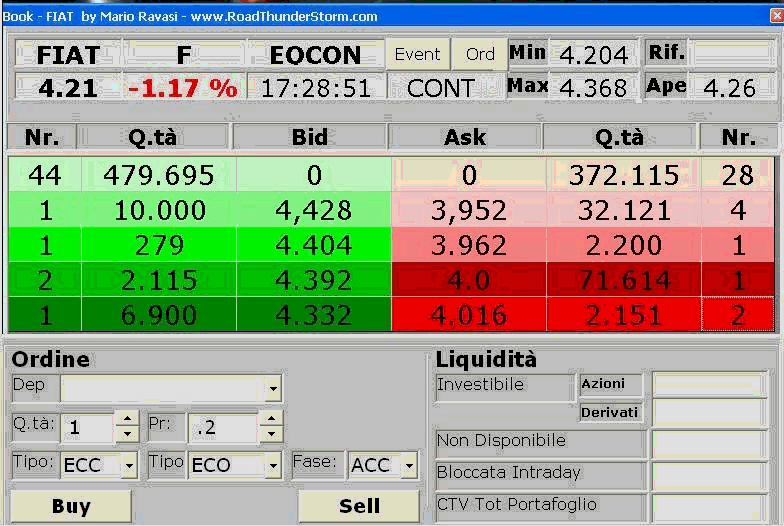The width and height of the screenshot is (784, 526).
Task: Select bid price 4.404
Action: coord(314,245)
